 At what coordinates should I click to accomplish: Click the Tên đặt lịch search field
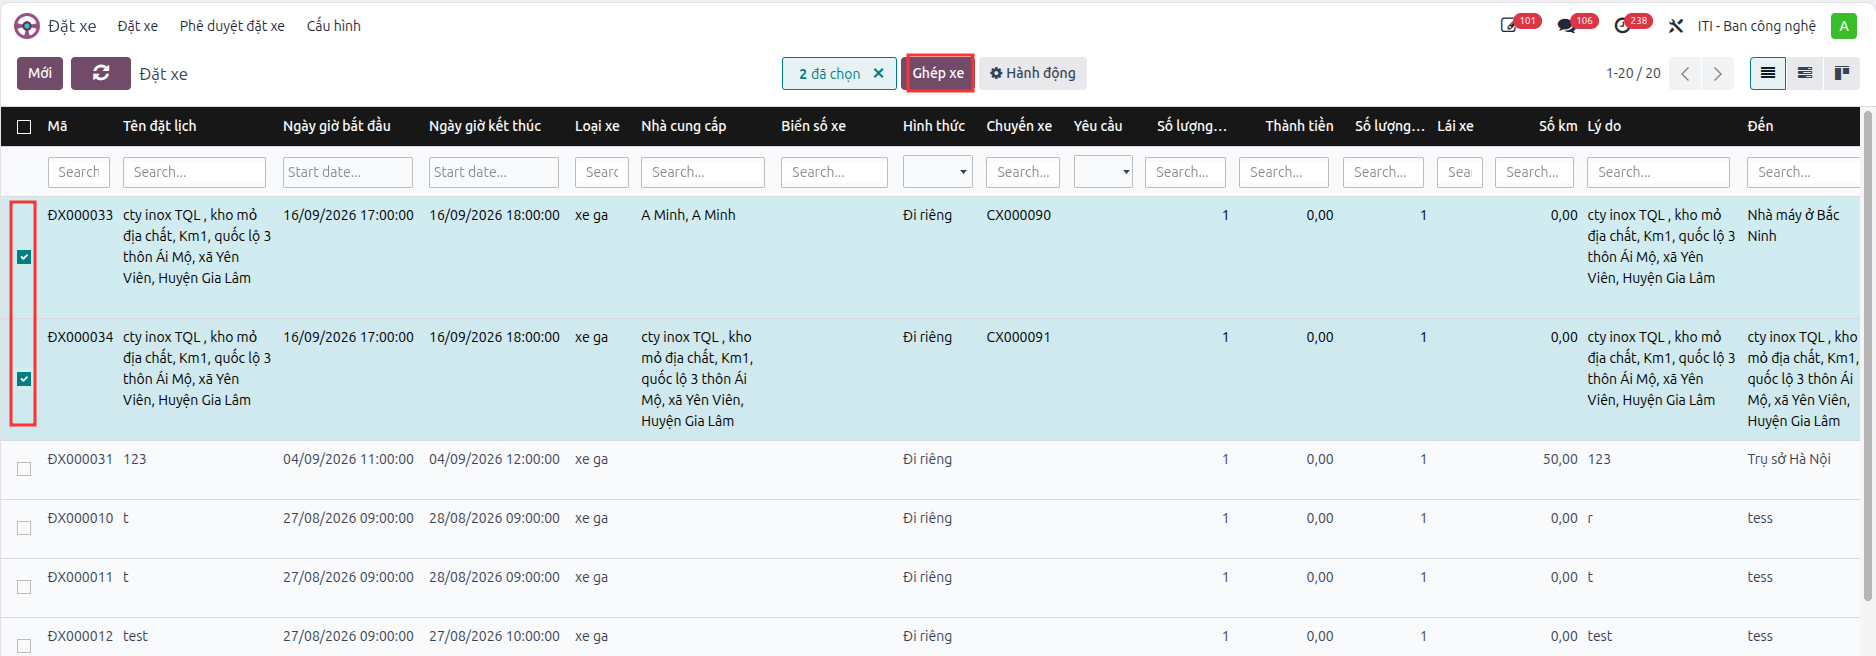tap(194, 172)
